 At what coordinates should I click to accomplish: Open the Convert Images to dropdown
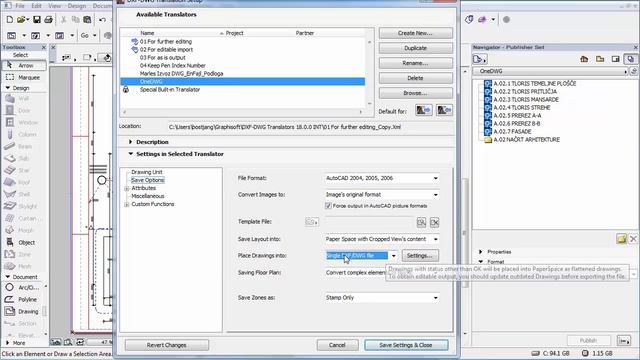(x=382, y=195)
